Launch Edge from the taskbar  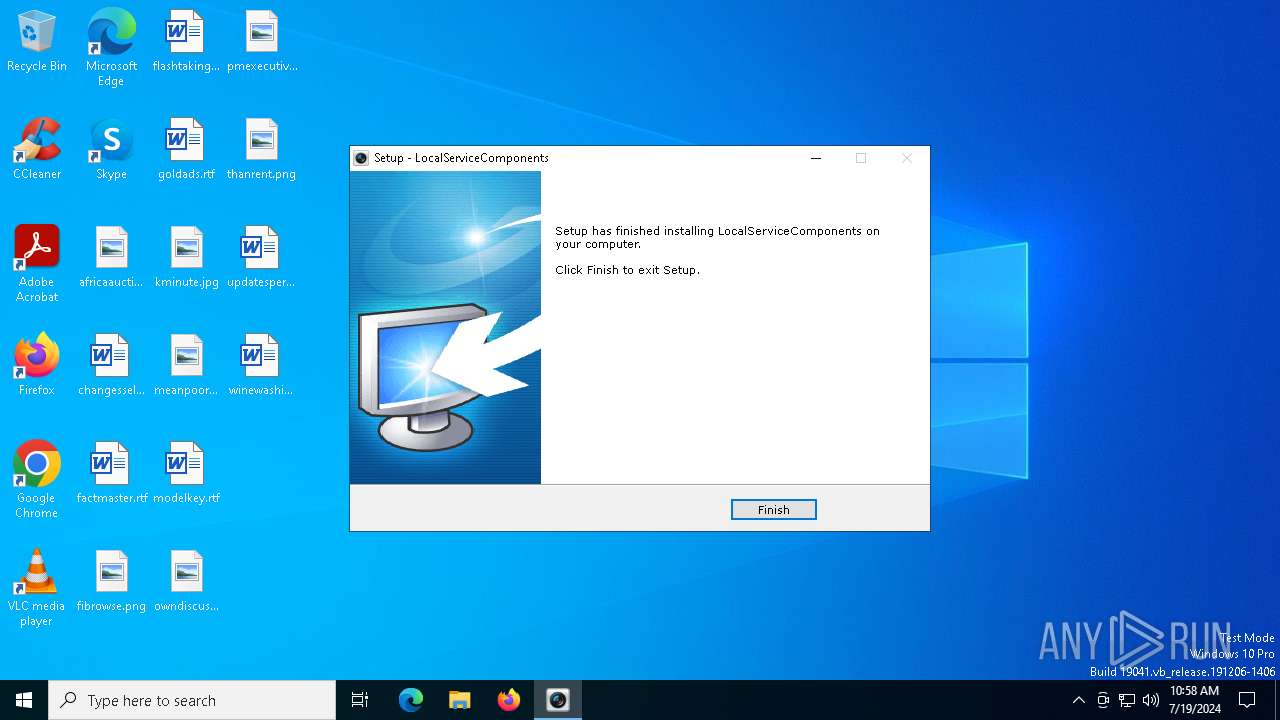[x=411, y=700]
